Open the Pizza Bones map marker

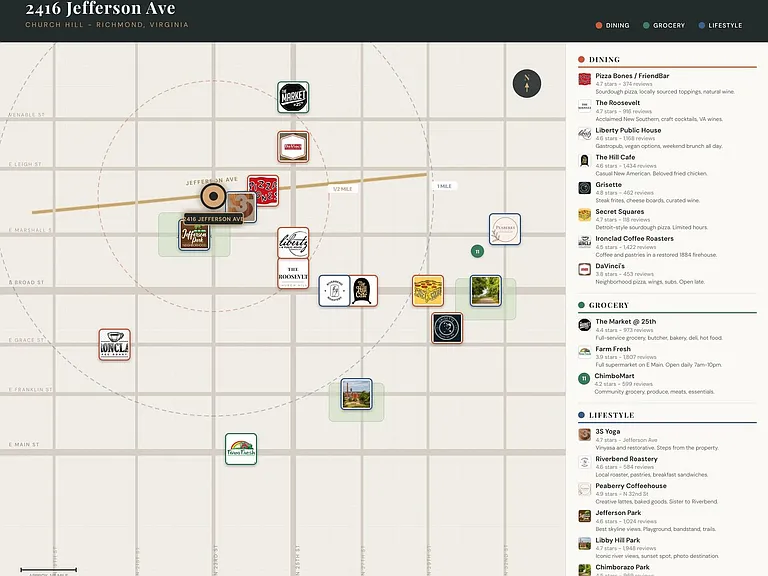(x=264, y=191)
